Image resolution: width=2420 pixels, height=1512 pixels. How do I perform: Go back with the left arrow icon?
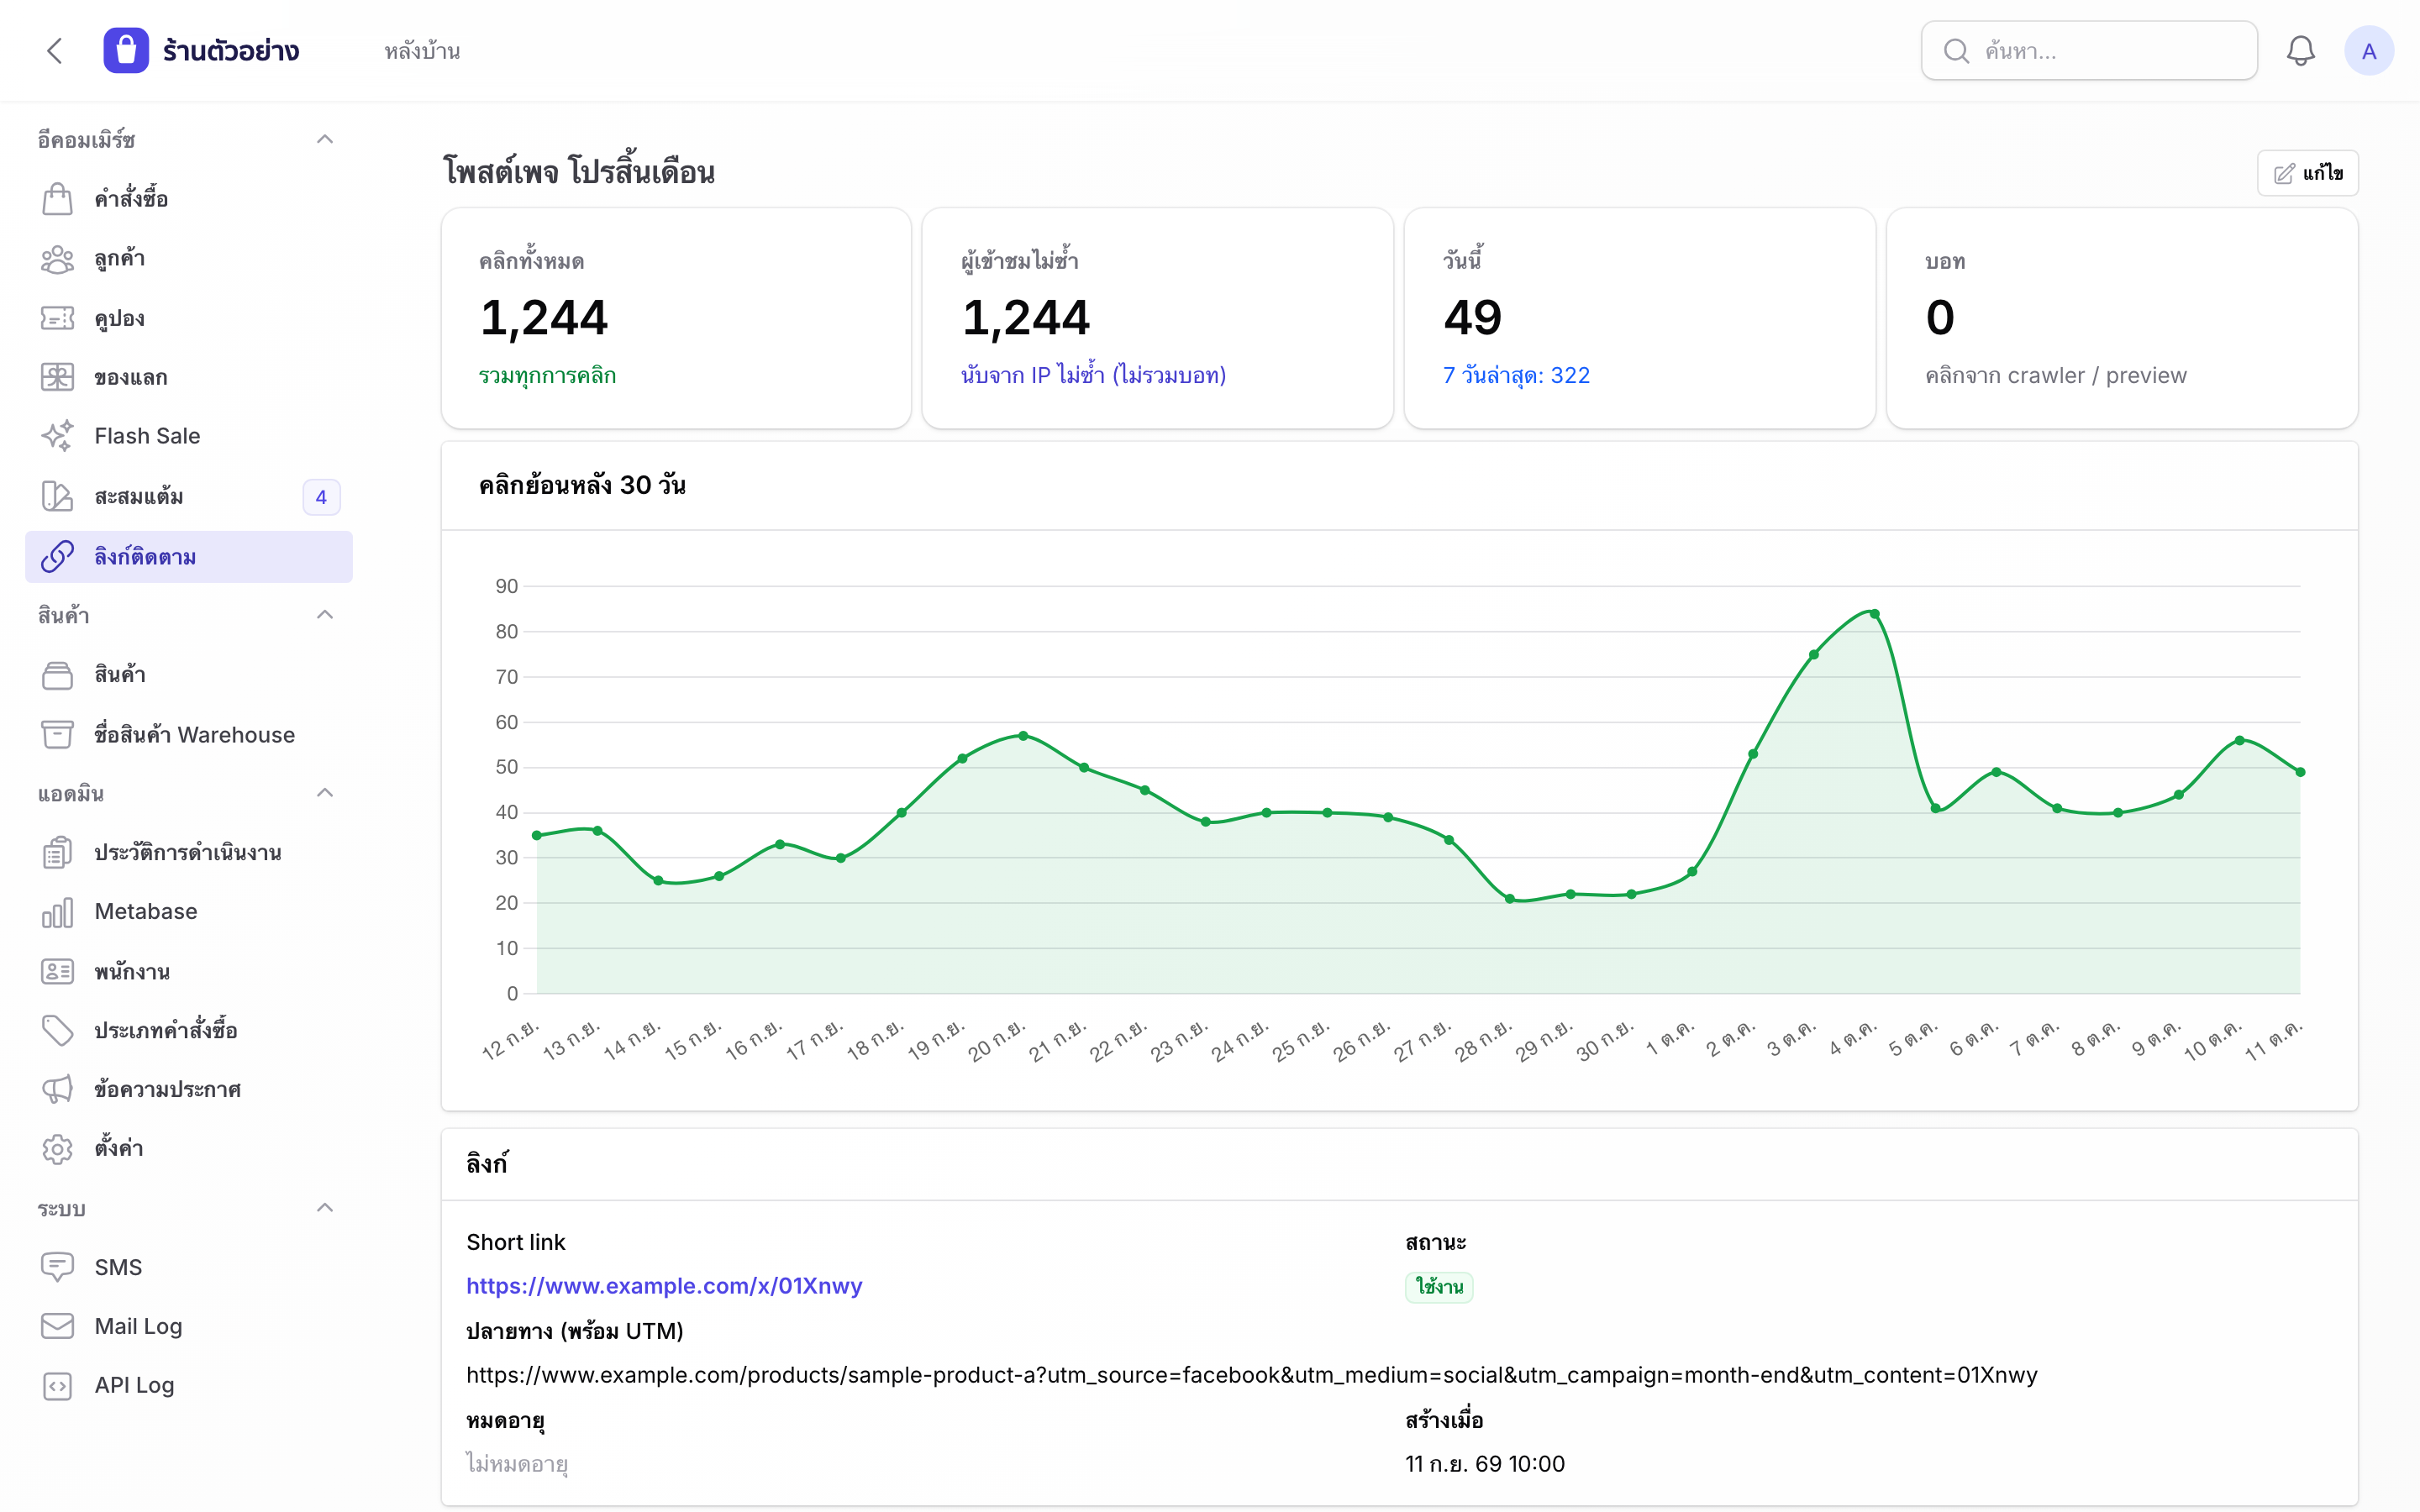tap(55, 51)
